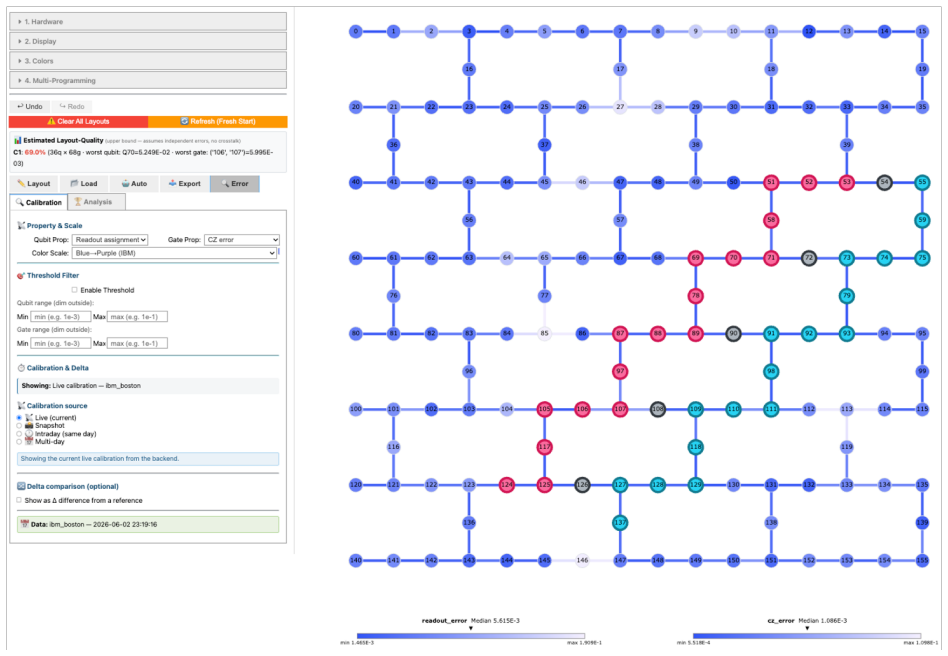Enable Show as Δ difference checkbox
Screen dimensions: 948x656
click(19, 501)
